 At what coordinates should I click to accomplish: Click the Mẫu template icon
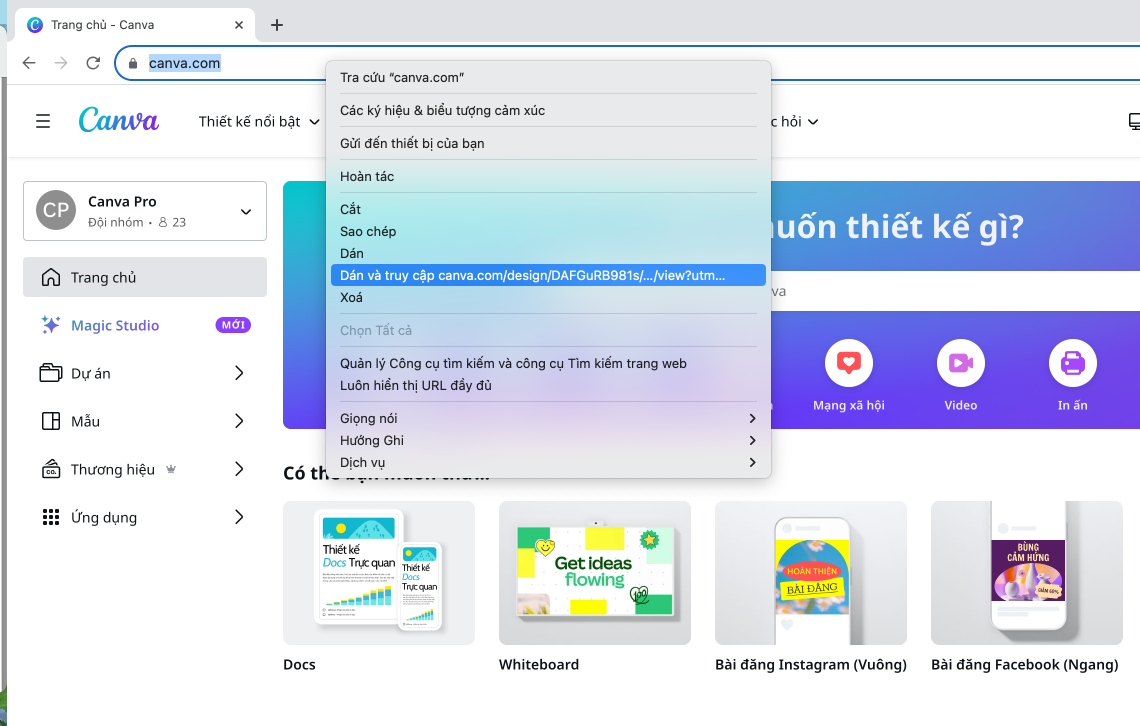click(x=51, y=421)
